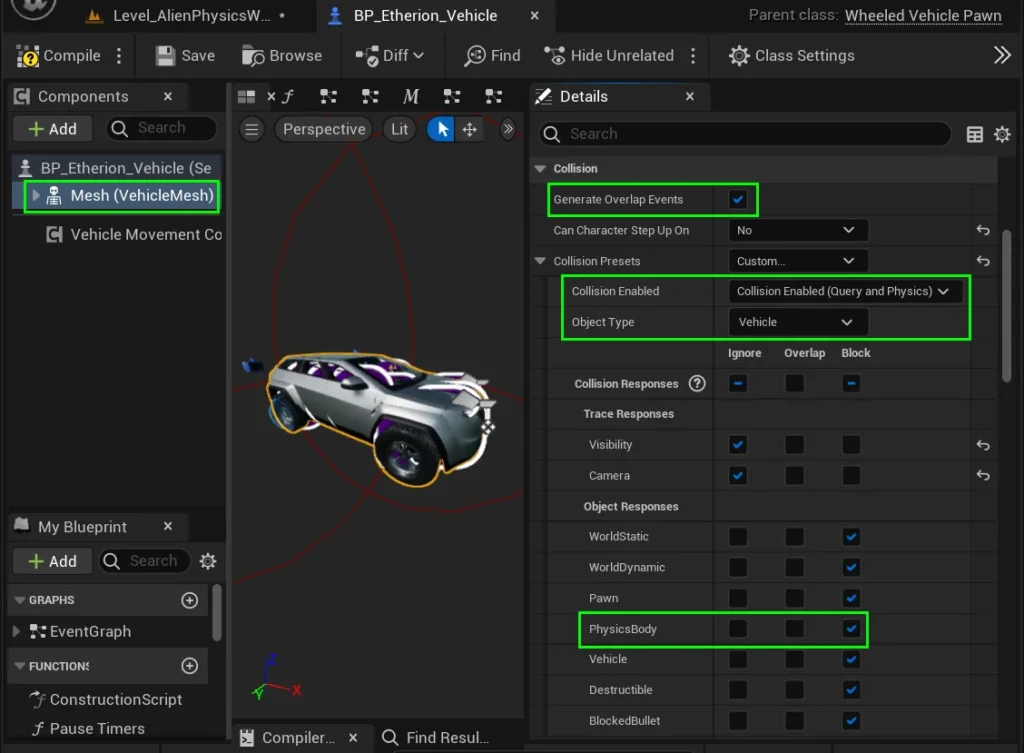Screen dimensions: 1024x753
Task: Click the translate move tool in viewport
Action: [469, 129]
